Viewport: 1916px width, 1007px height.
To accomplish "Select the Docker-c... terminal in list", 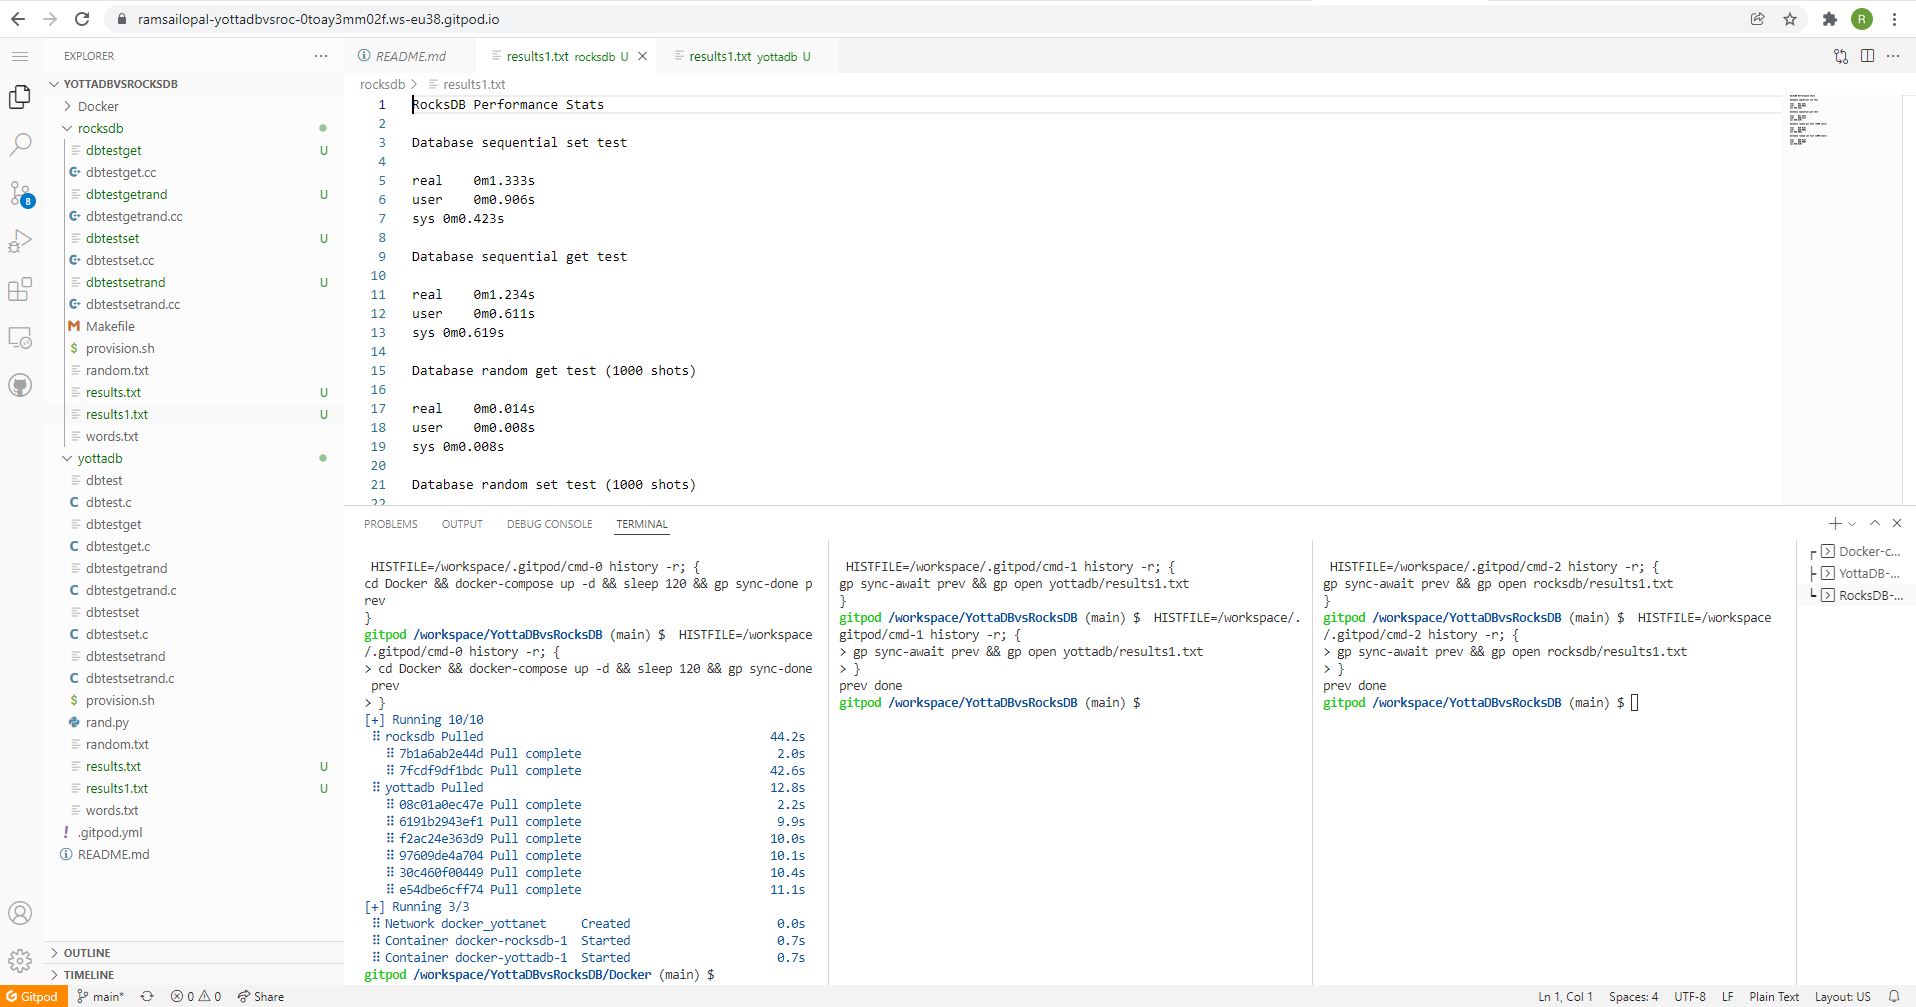I will 1859,551.
